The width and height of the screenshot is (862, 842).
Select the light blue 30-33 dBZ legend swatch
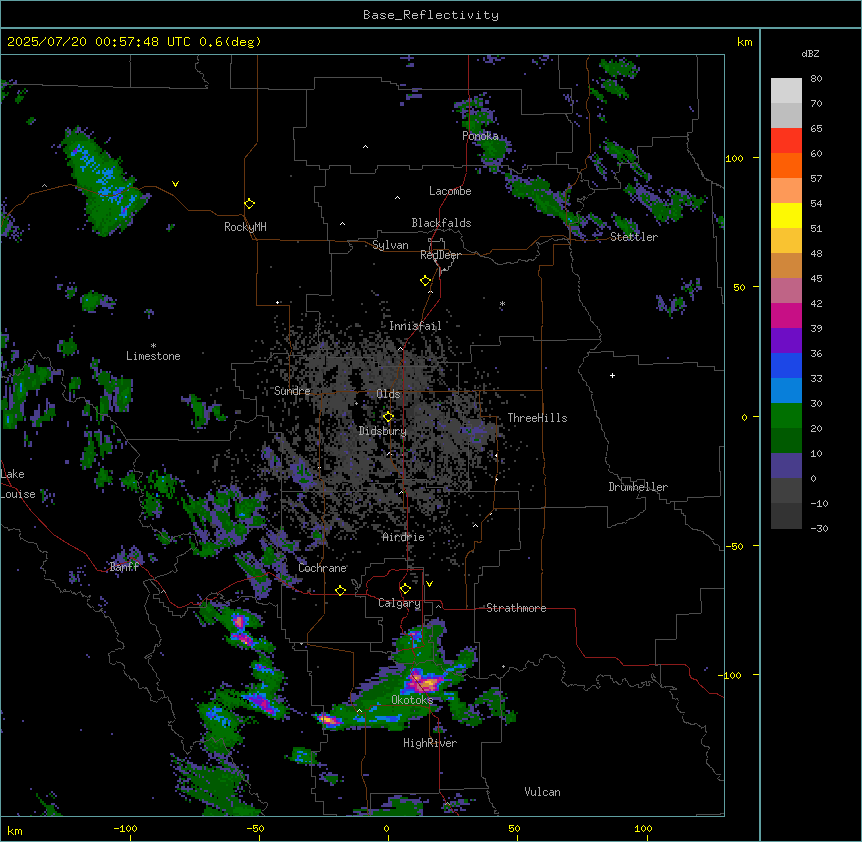(786, 390)
